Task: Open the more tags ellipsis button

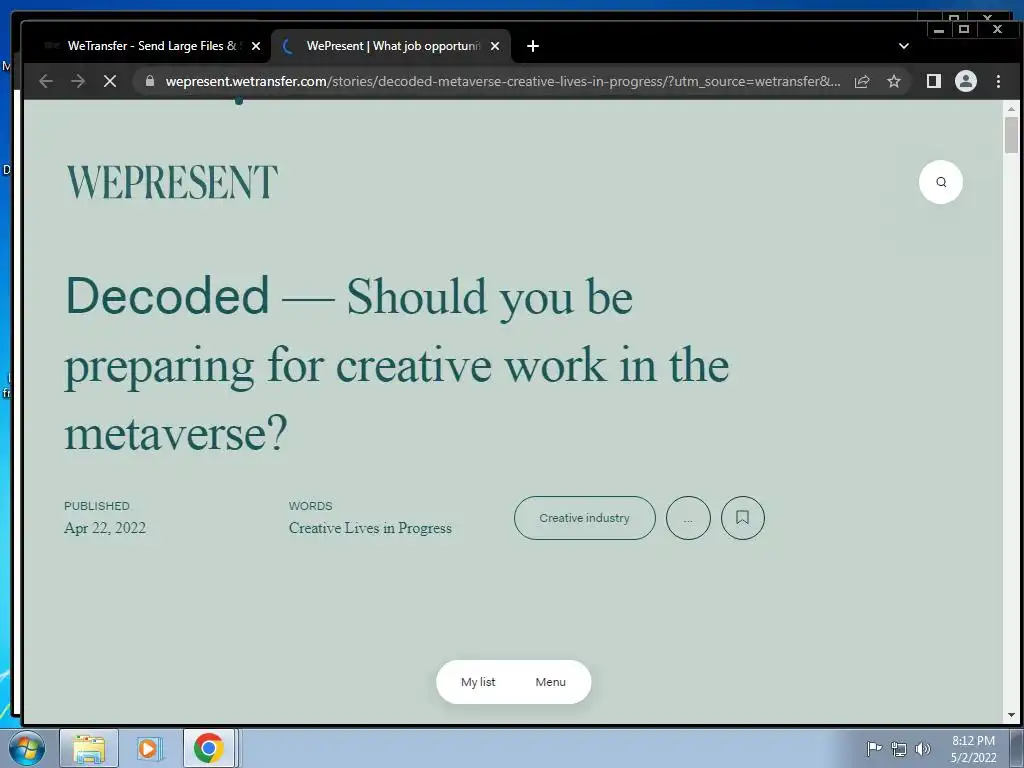Action: (x=688, y=518)
